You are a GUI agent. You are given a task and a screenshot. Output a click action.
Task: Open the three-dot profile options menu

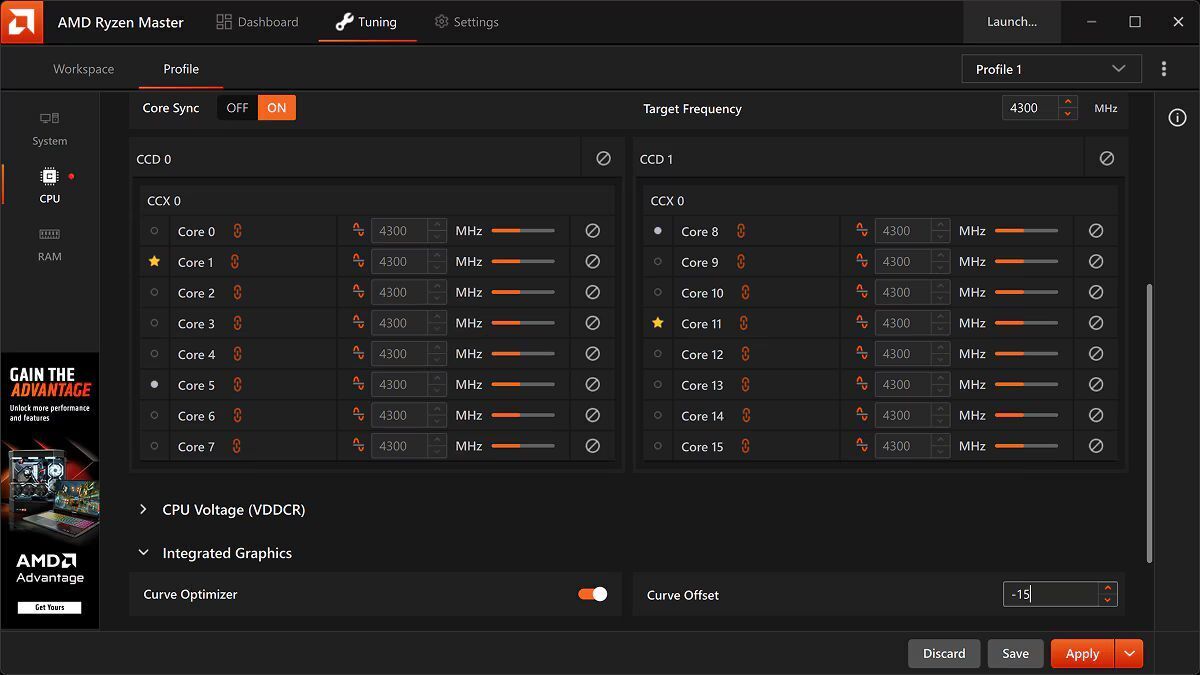point(1164,69)
